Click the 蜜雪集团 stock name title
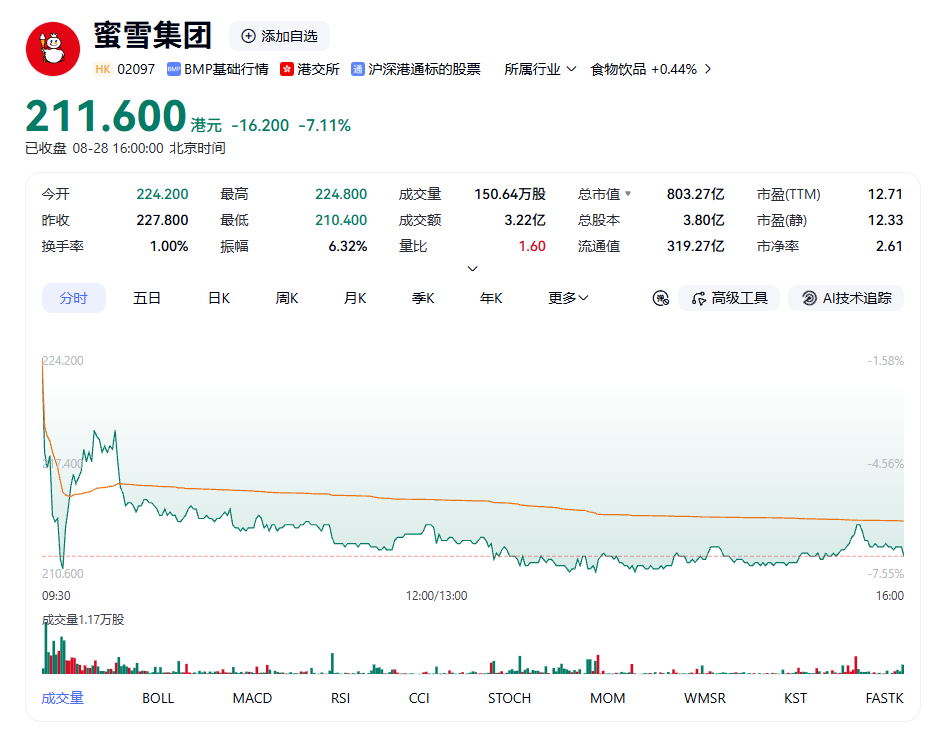The image size is (932, 735). point(153,35)
